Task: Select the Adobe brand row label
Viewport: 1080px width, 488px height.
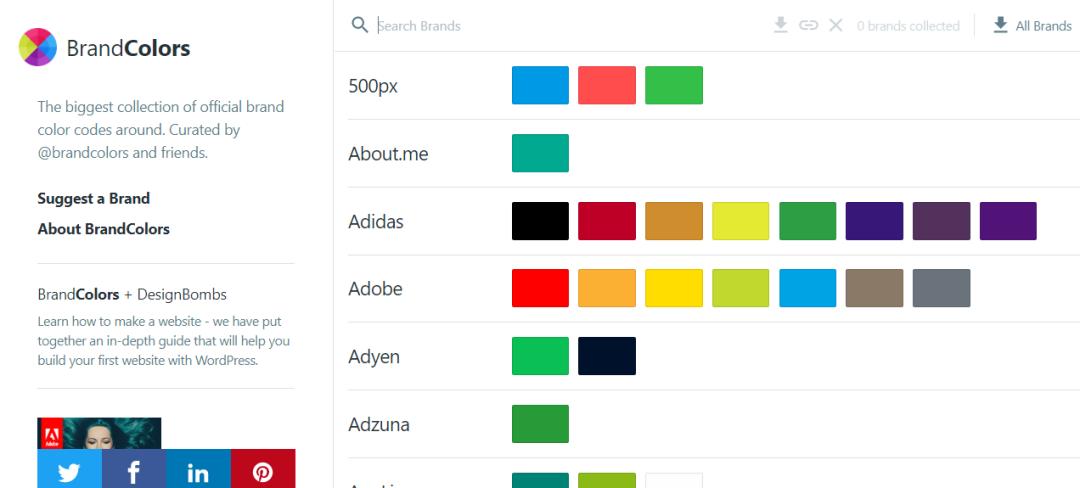Action: coord(375,289)
